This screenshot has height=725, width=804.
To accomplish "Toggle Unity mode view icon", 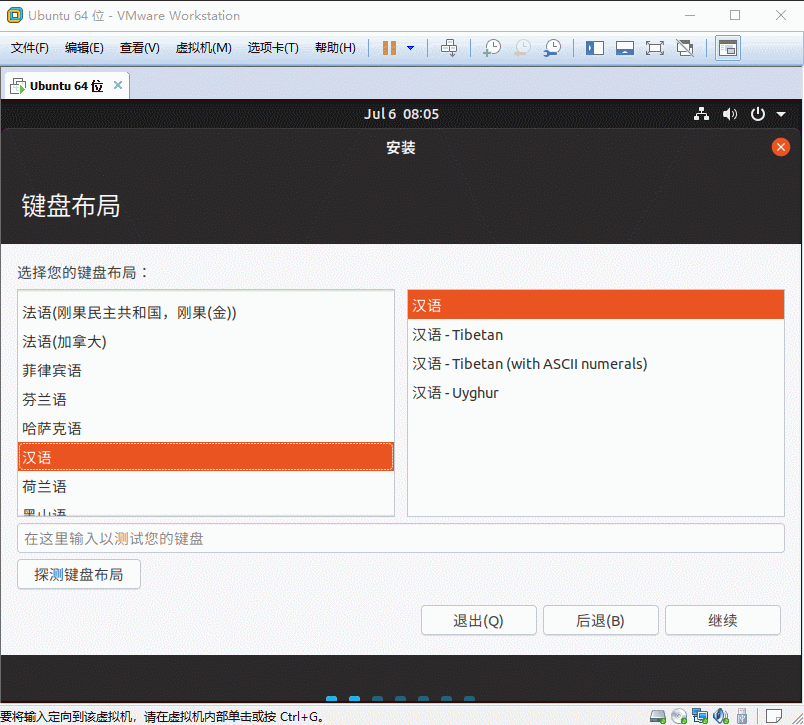I will 685,48.
